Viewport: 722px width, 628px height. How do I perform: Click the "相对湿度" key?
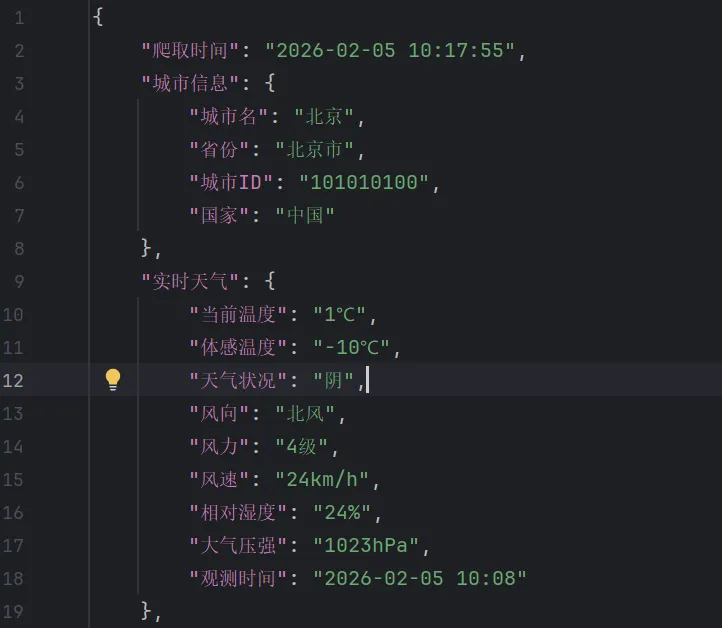pyautogui.click(x=238, y=513)
